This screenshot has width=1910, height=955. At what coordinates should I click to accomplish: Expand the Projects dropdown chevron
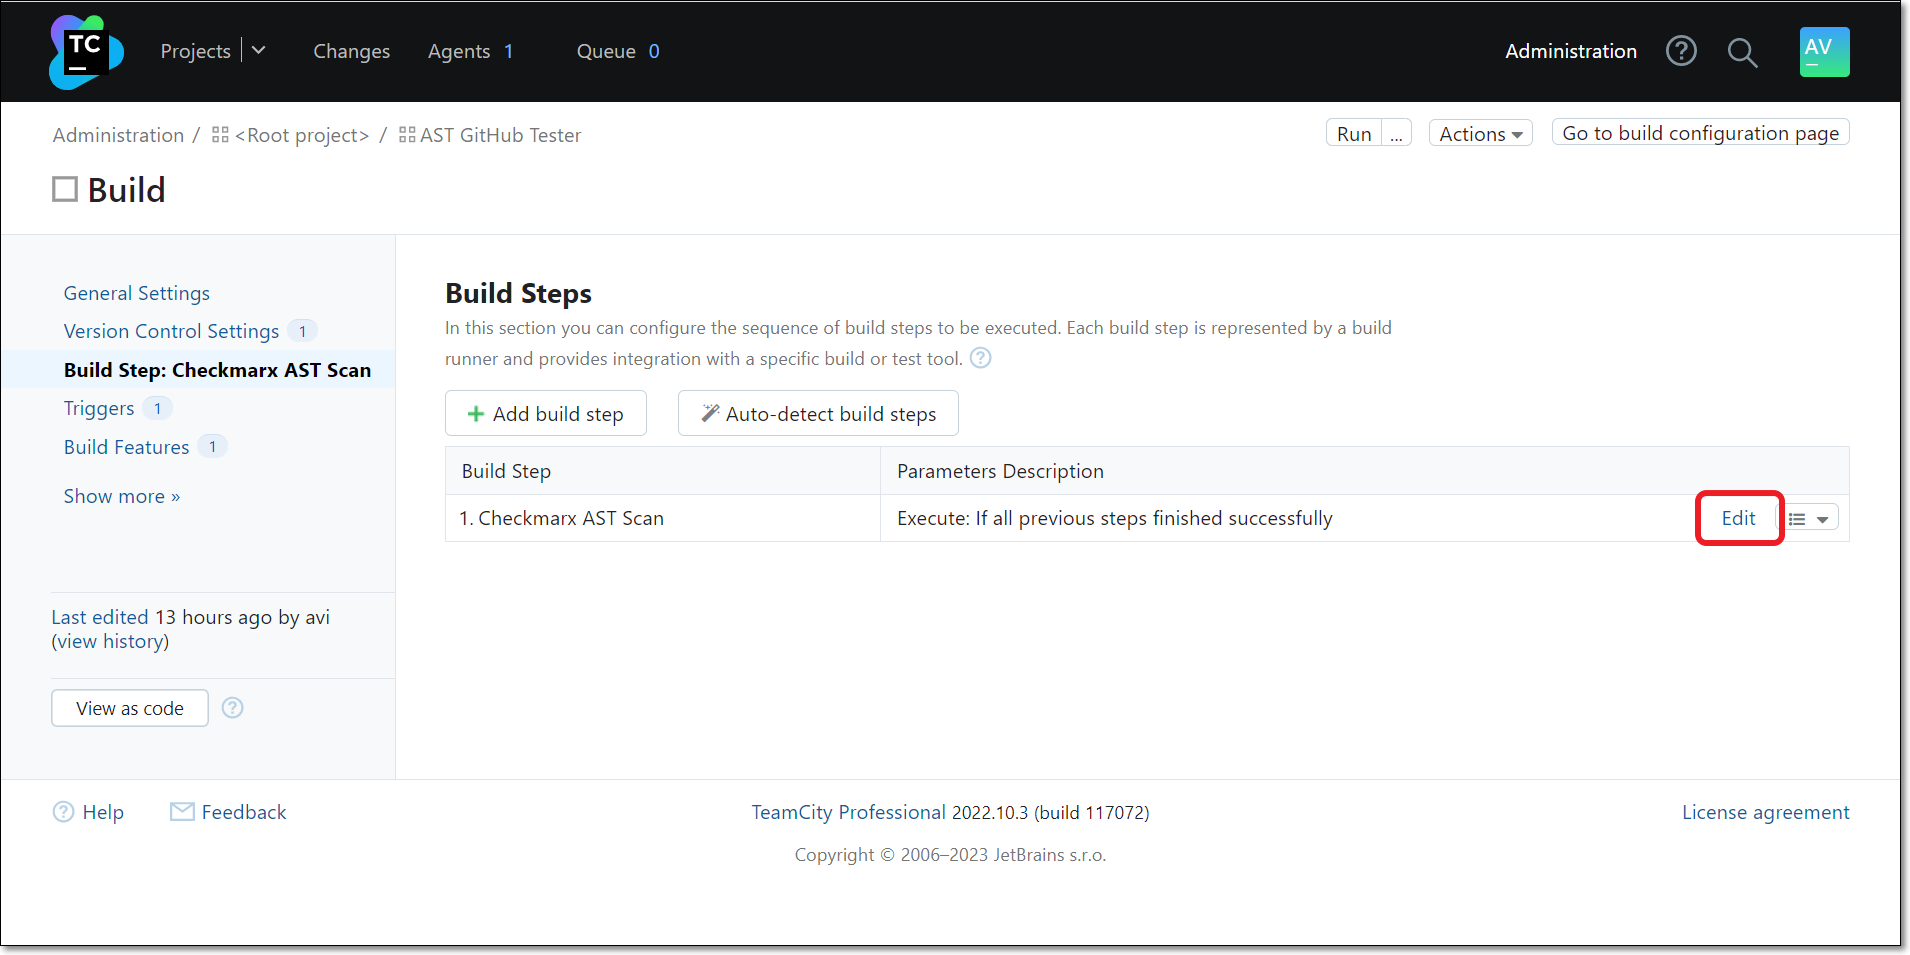[258, 50]
